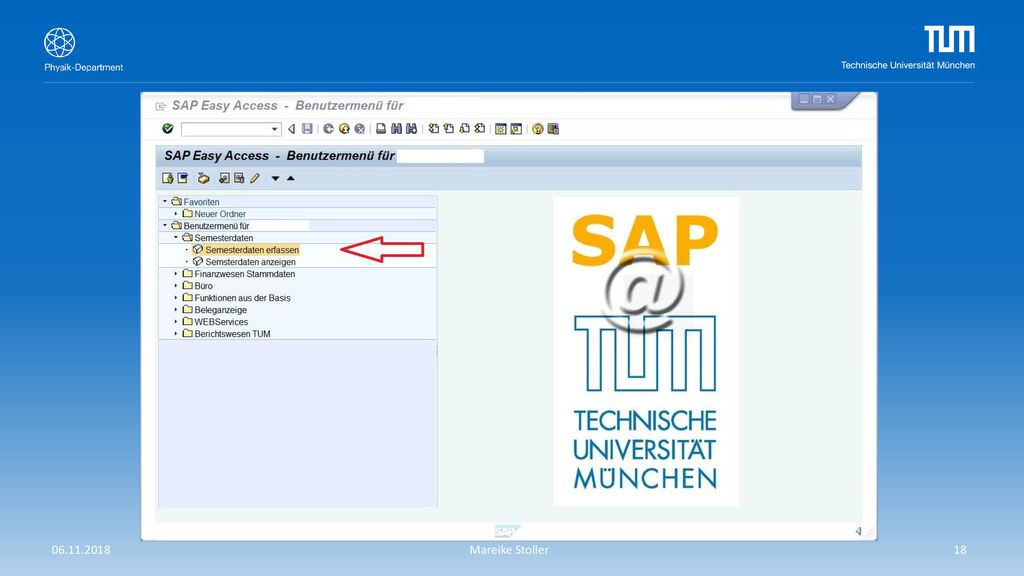The width and height of the screenshot is (1024, 576).
Task: Select Funktionen aus der Basis label
Action: tap(242, 298)
